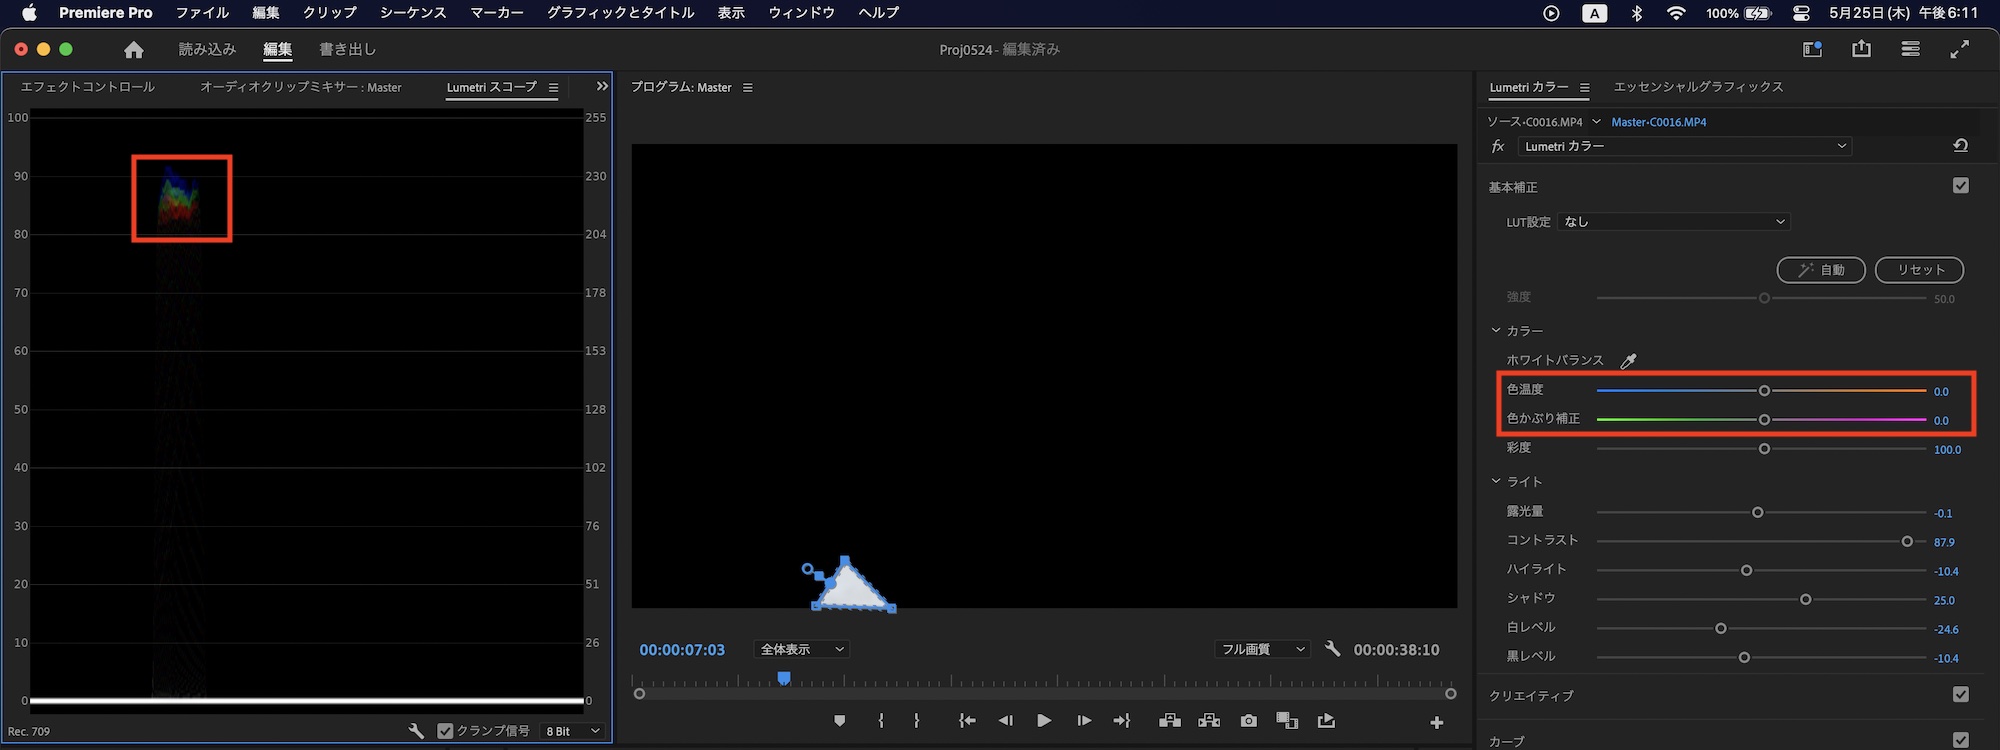Reset the Lumetri Color effect using the reset arrow
Screen dimensions: 2000x750
tap(1960, 146)
